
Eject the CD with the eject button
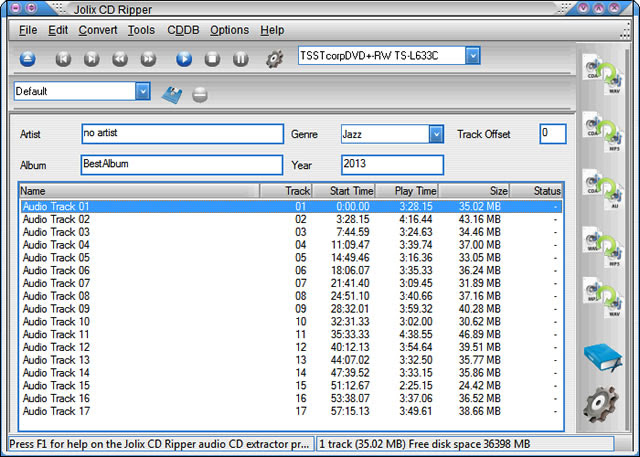click(27, 59)
